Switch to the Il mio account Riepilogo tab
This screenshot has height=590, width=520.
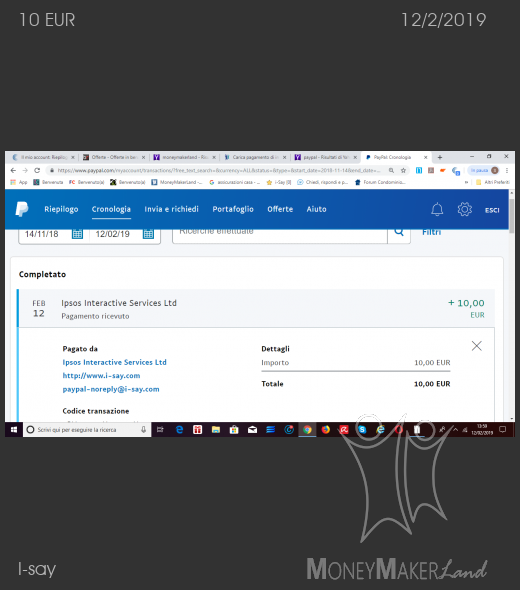(43, 157)
